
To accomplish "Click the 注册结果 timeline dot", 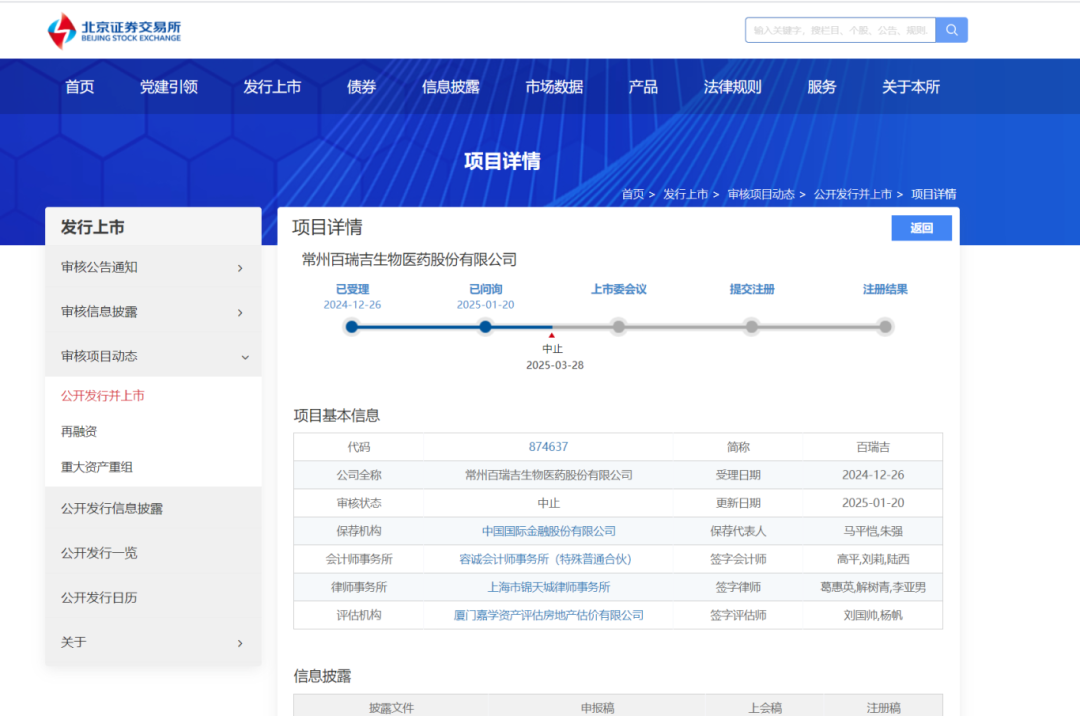I will click(x=885, y=326).
